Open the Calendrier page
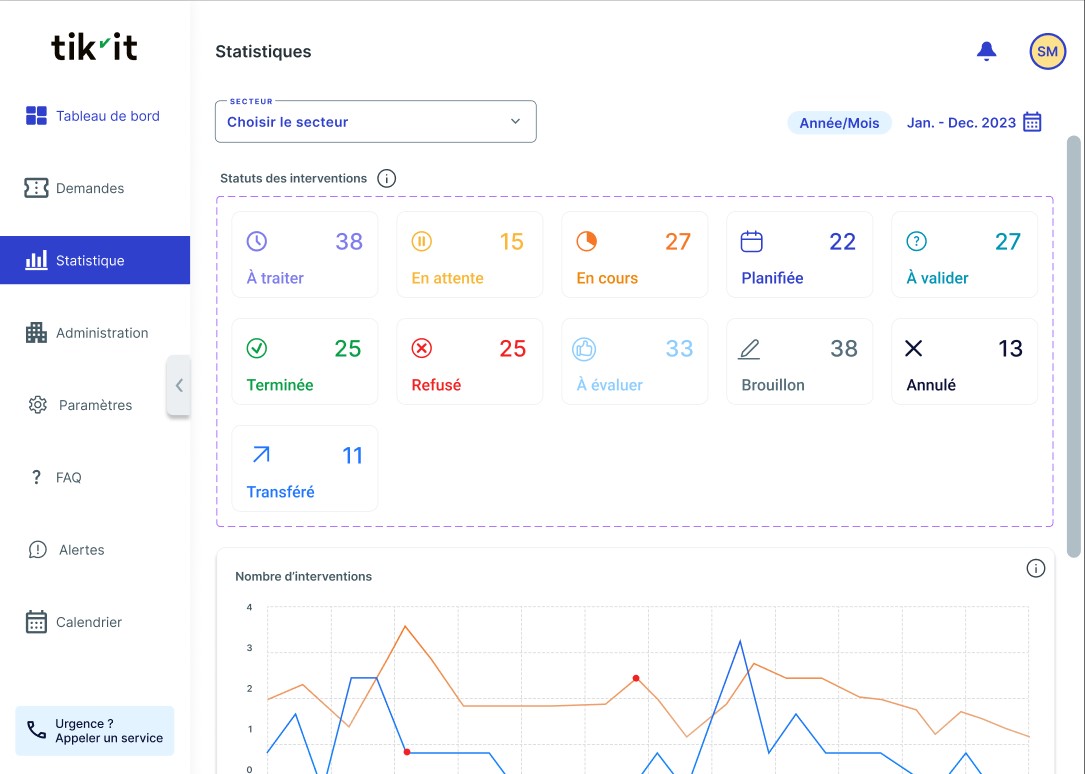The height and width of the screenshot is (774, 1085). pos(88,622)
